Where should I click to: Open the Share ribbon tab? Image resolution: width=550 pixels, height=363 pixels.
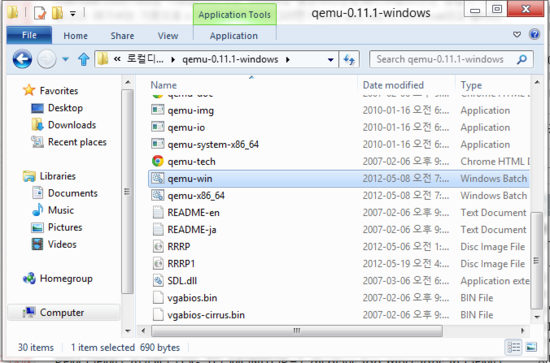point(122,36)
